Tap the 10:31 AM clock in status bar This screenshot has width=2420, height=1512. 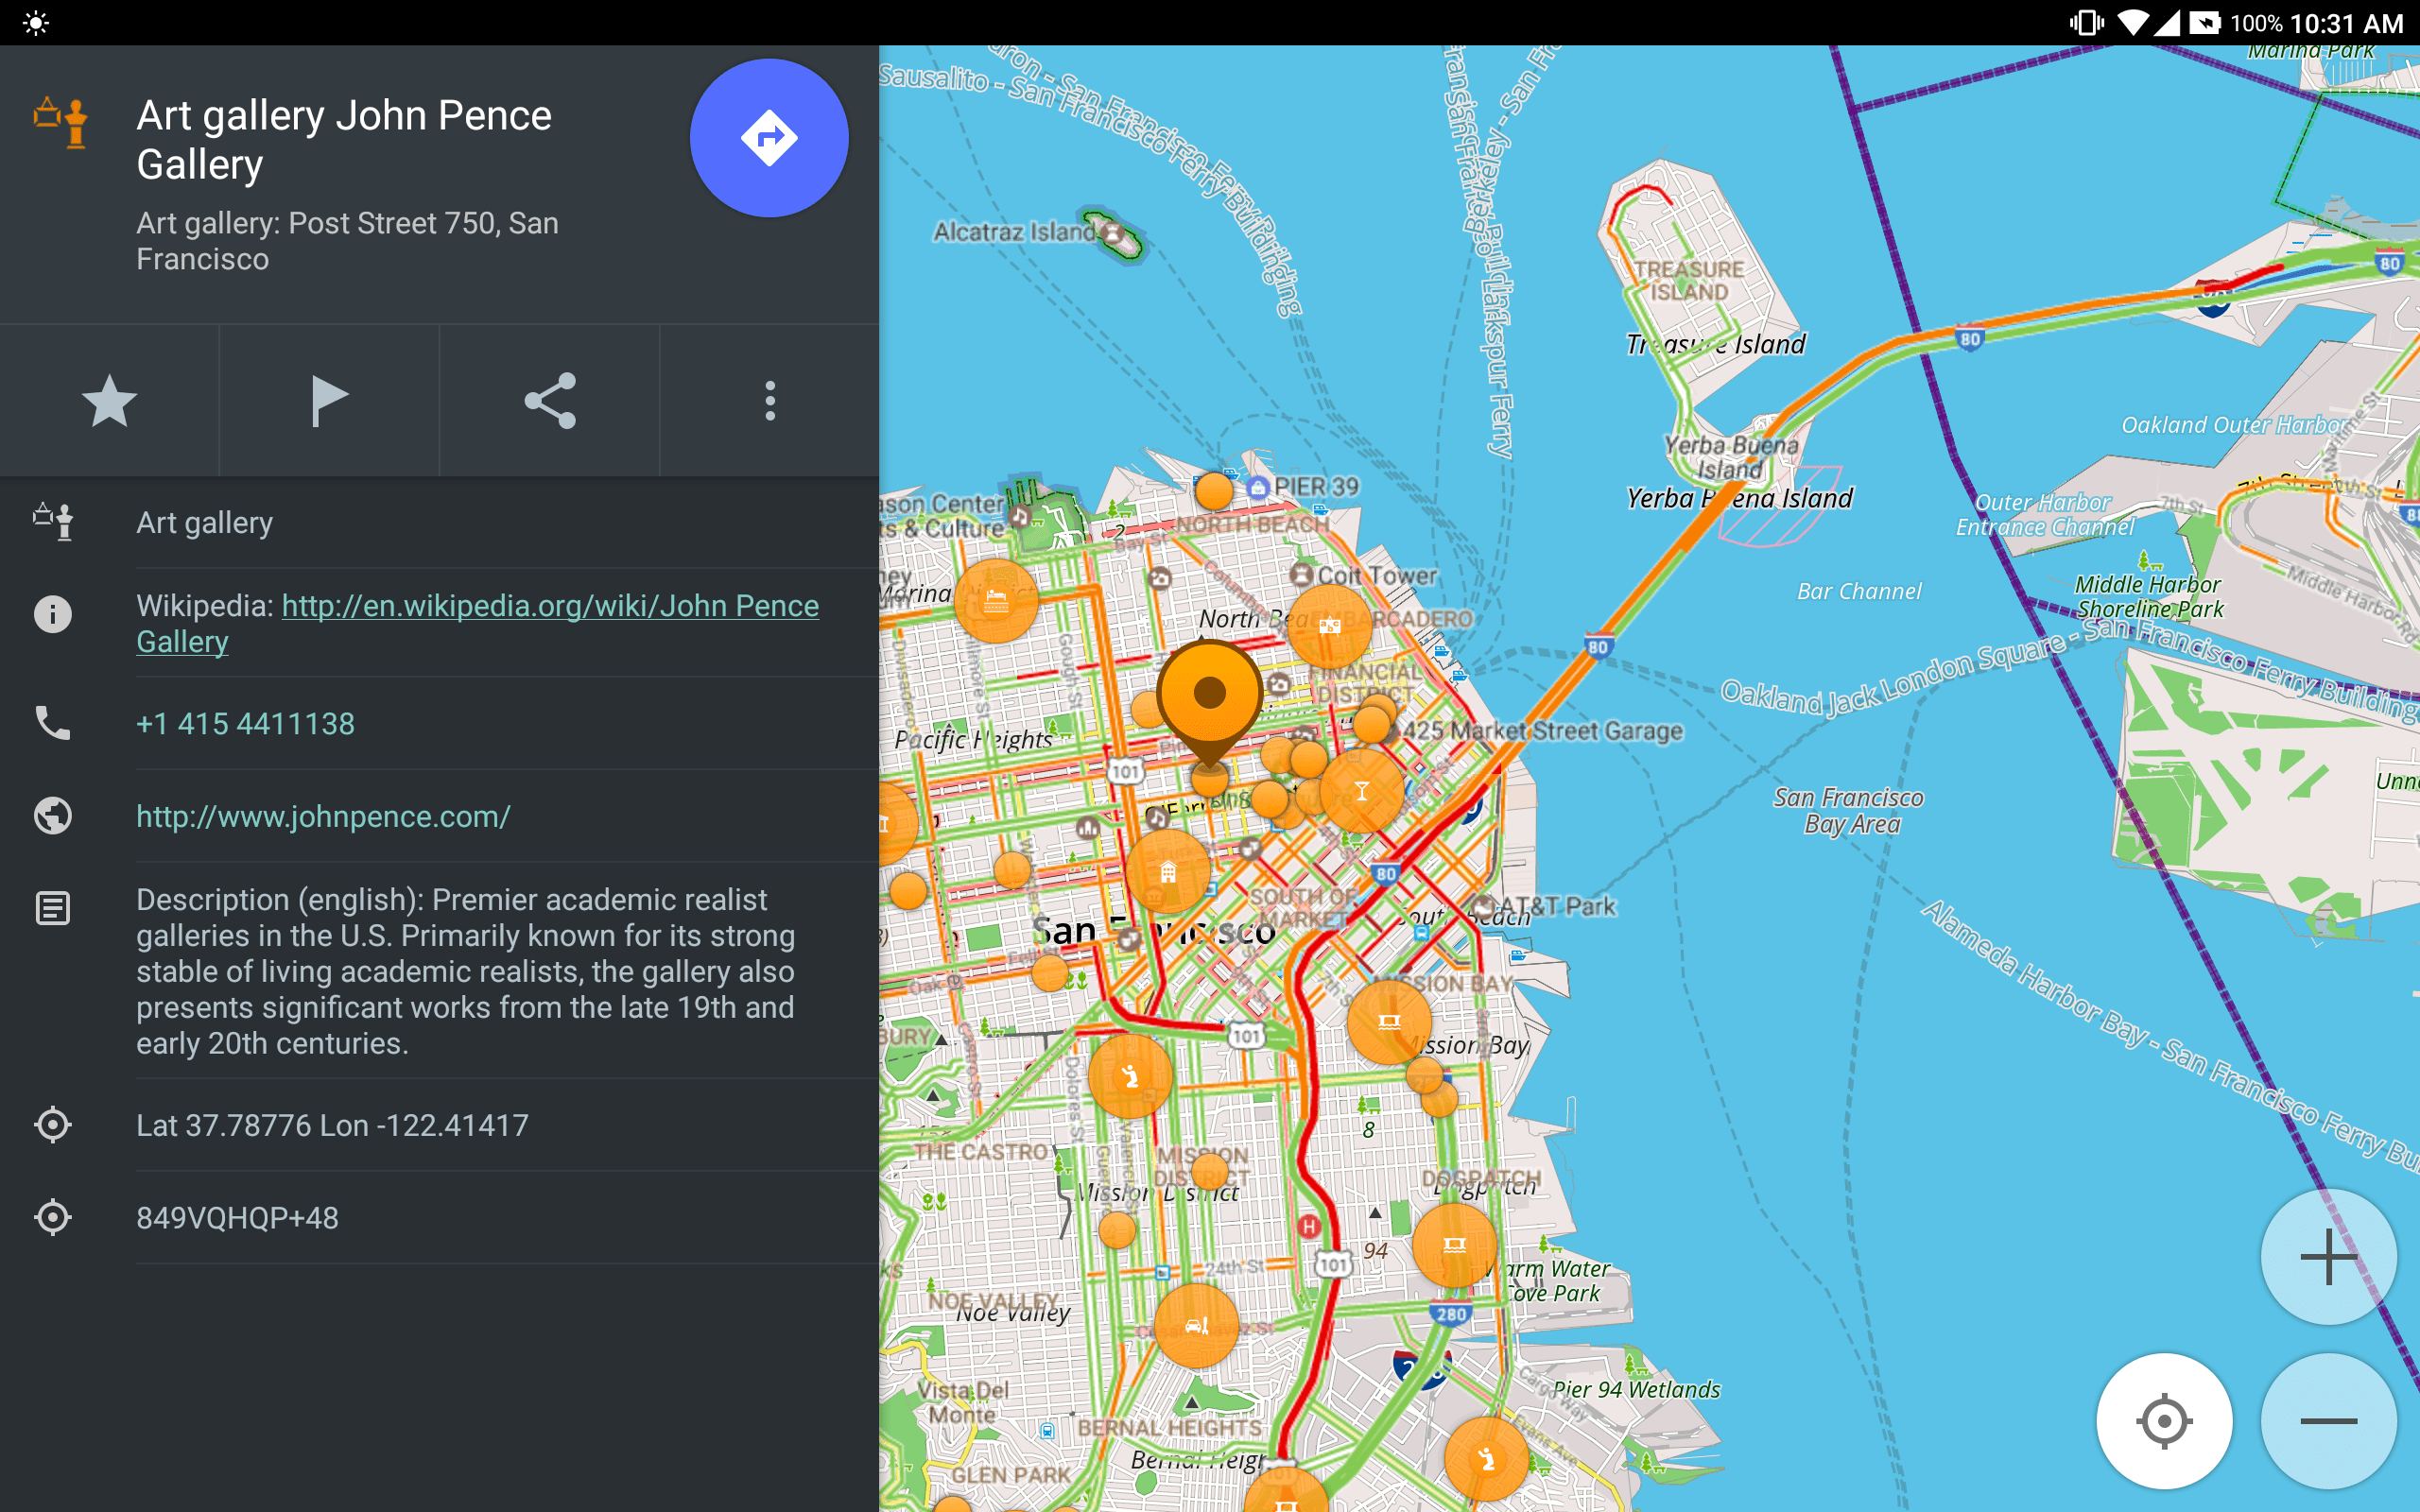(2345, 23)
